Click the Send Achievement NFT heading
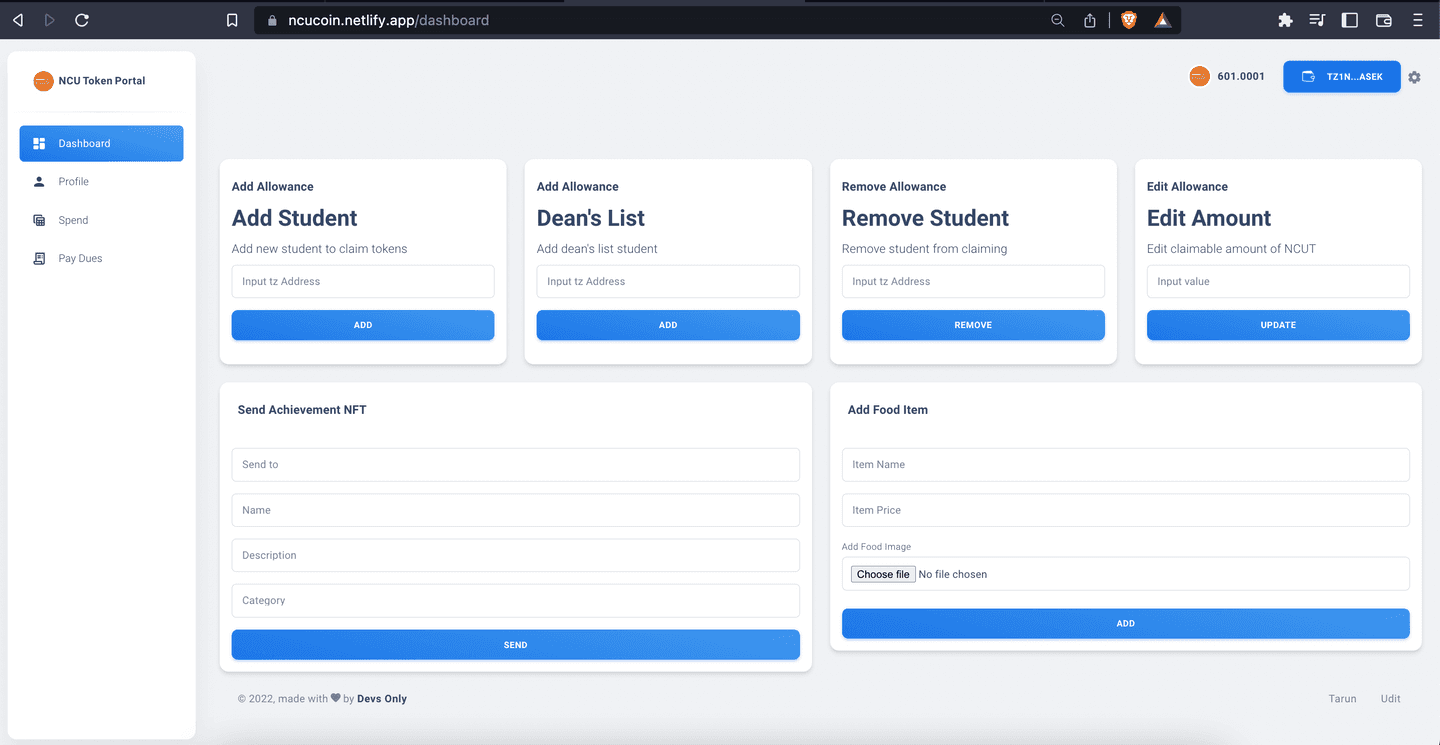 click(302, 410)
